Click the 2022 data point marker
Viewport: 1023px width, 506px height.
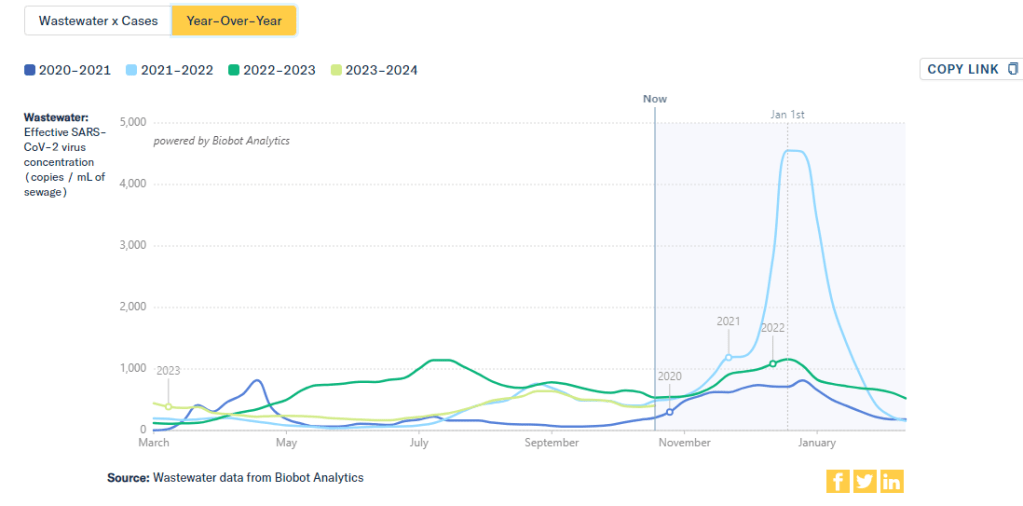tap(773, 363)
